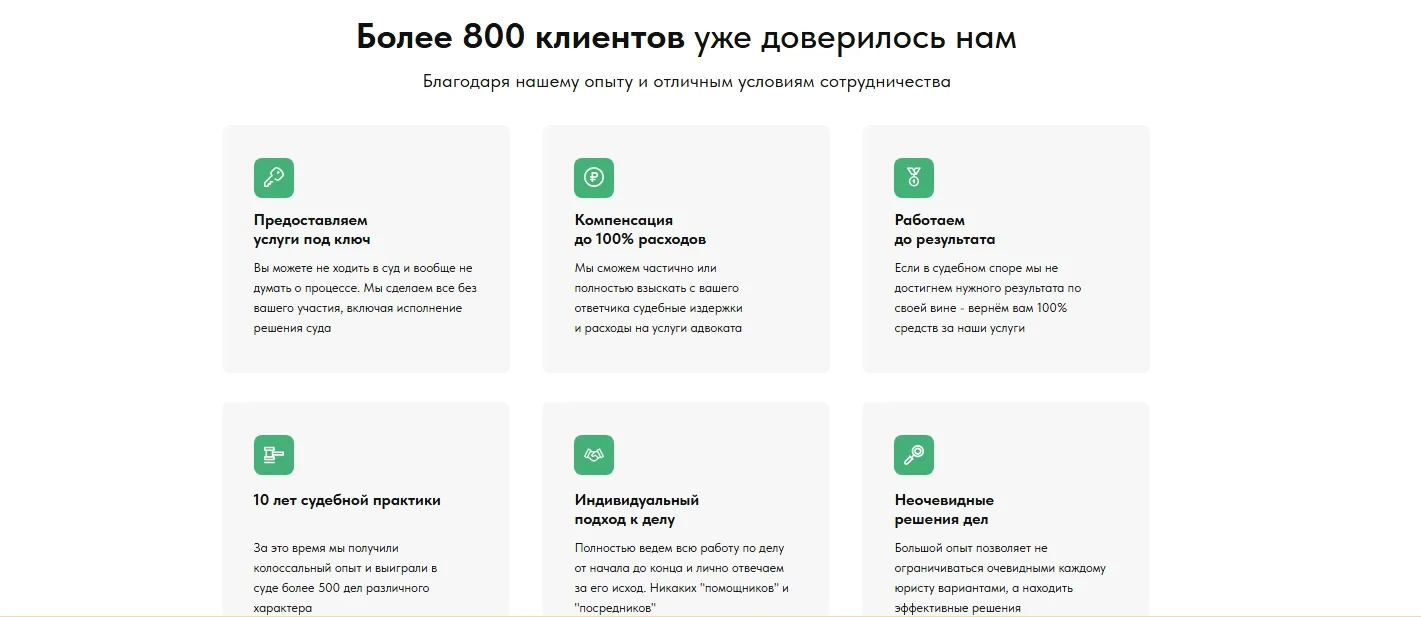Click the green medal icon
The height and width of the screenshot is (617, 1421).
(x=914, y=178)
